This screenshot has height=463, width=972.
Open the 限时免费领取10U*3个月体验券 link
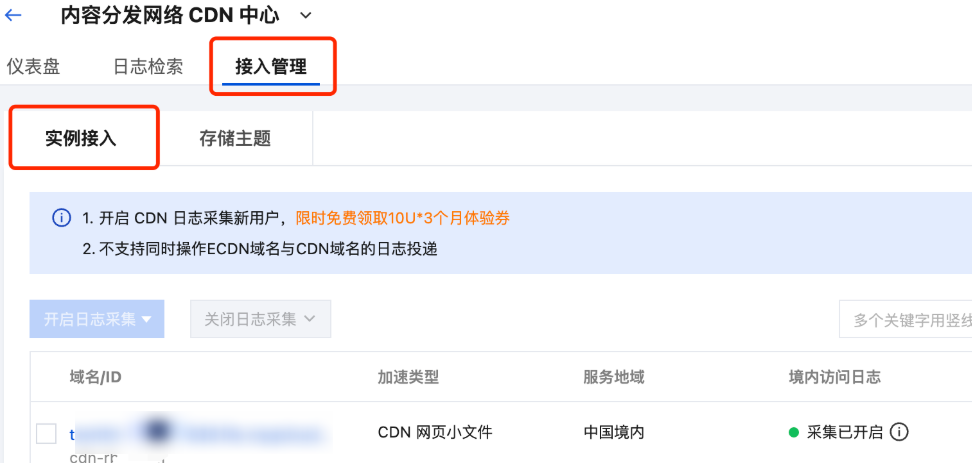(x=408, y=218)
